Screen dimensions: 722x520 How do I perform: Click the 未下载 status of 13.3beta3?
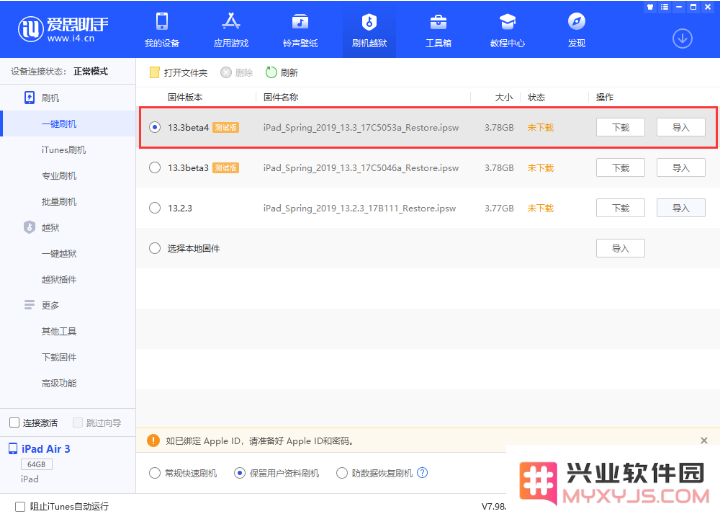[x=541, y=168]
